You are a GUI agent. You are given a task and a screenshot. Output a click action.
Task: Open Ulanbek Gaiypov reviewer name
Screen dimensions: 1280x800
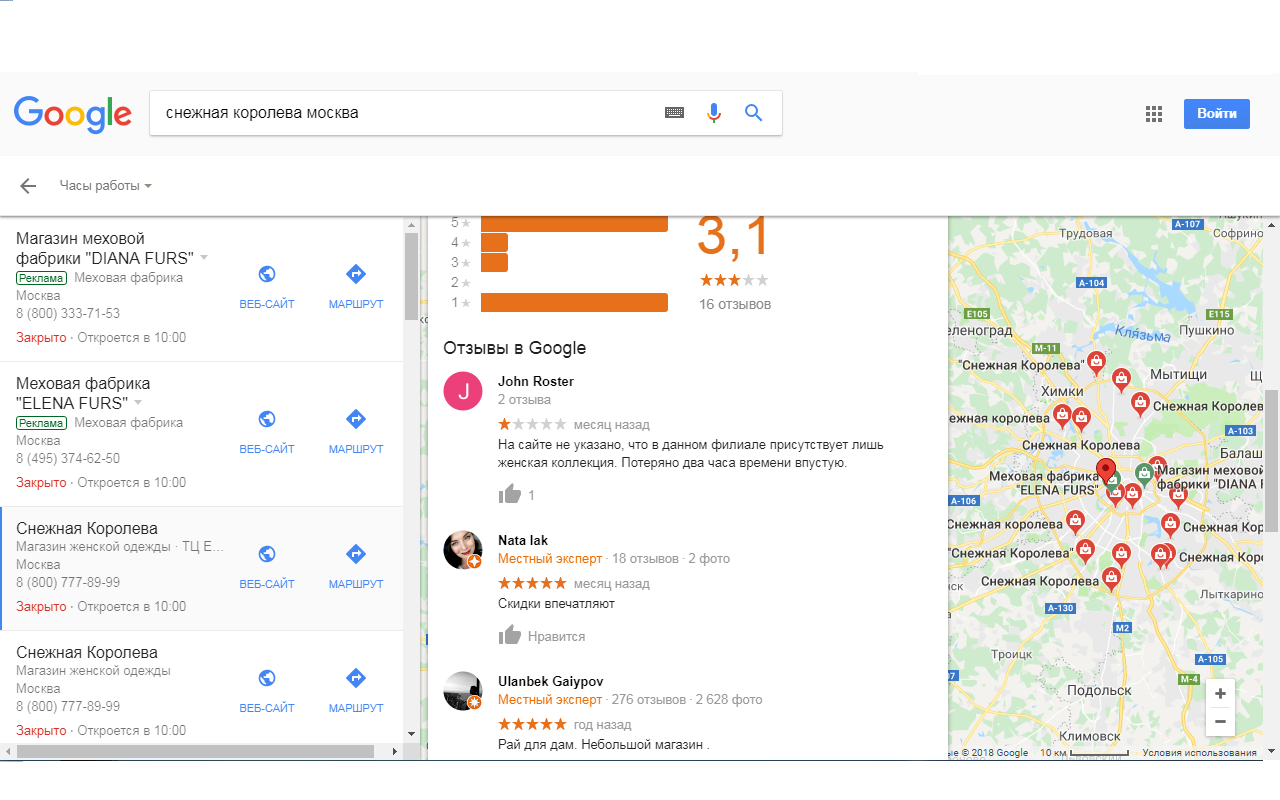pos(550,681)
